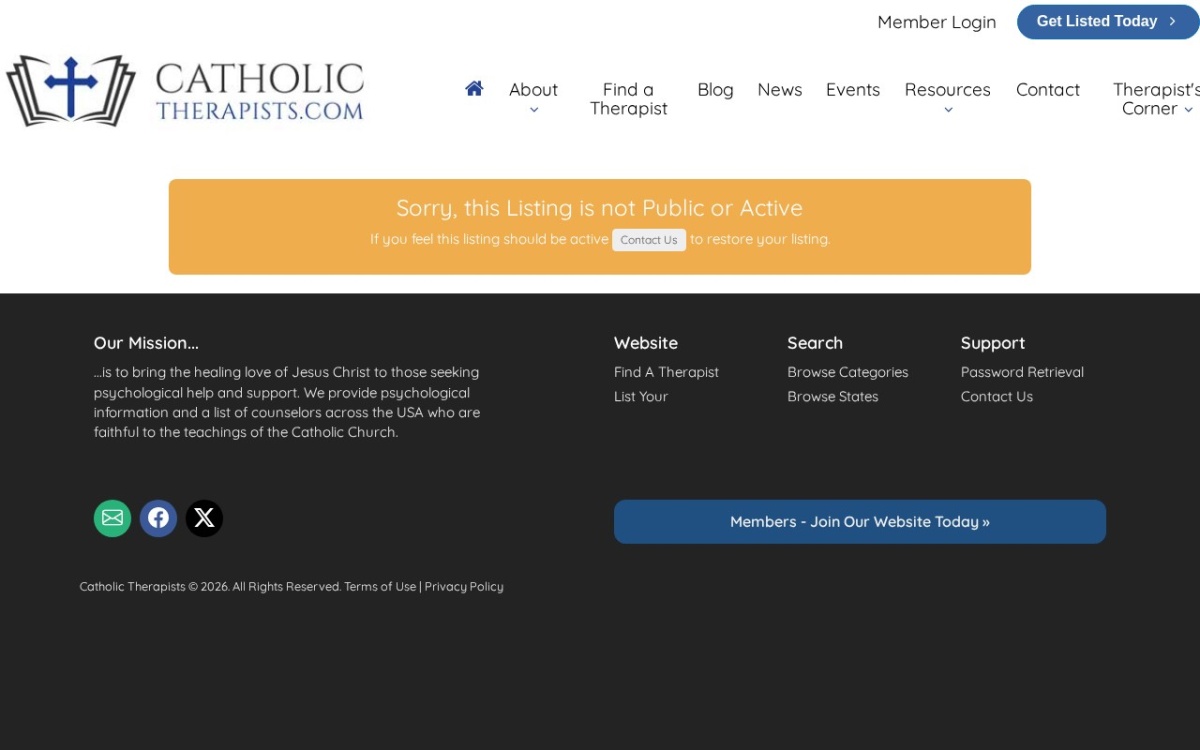Open the Privacy Policy link

(464, 587)
